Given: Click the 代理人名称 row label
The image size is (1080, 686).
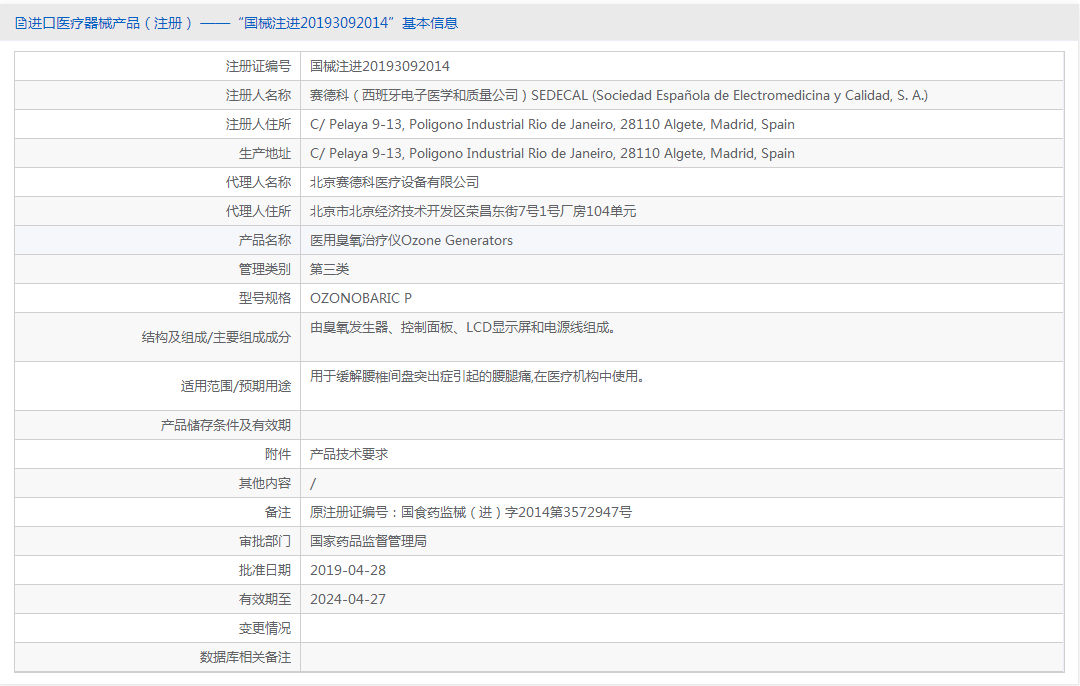Looking at the screenshot, I should [258, 182].
